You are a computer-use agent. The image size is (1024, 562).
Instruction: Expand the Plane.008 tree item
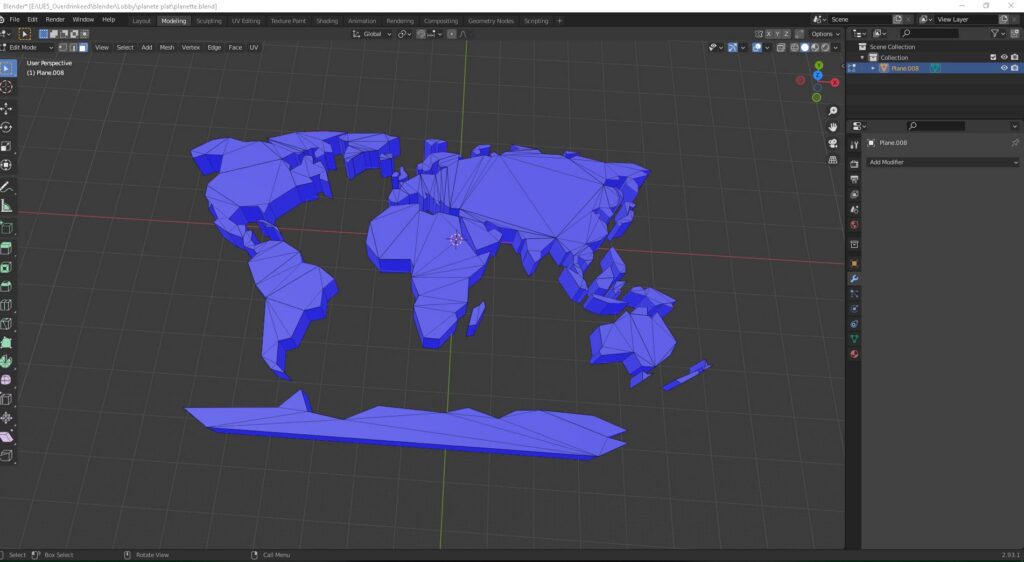[x=872, y=68]
